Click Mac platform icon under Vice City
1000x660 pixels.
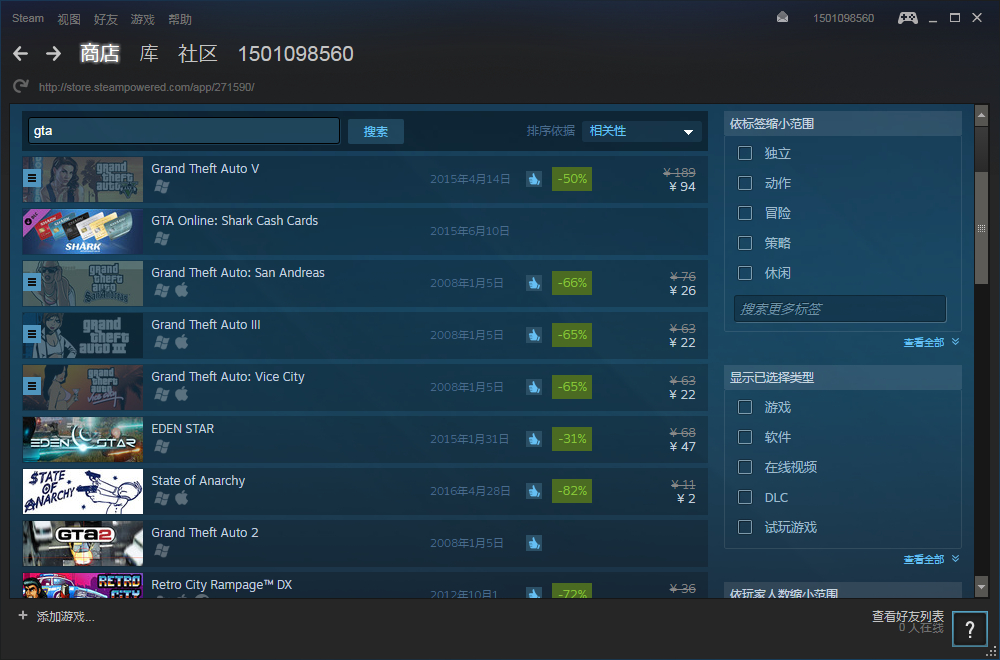[x=182, y=395]
